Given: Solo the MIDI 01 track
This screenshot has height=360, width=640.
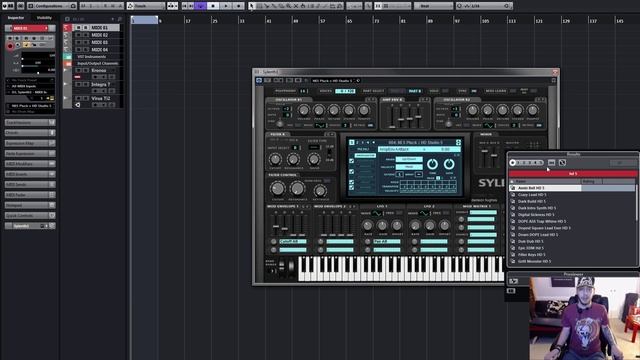Looking at the screenshot, I should [x=86, y=28].
